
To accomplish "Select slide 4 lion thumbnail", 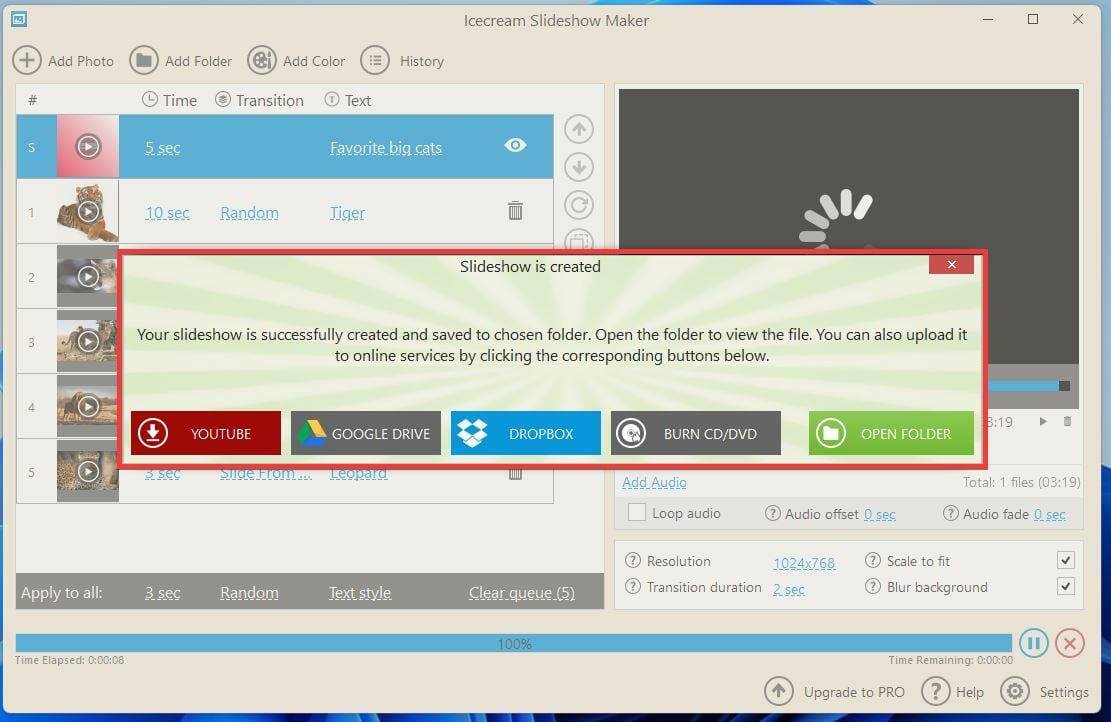I will [x=88, y=406].
